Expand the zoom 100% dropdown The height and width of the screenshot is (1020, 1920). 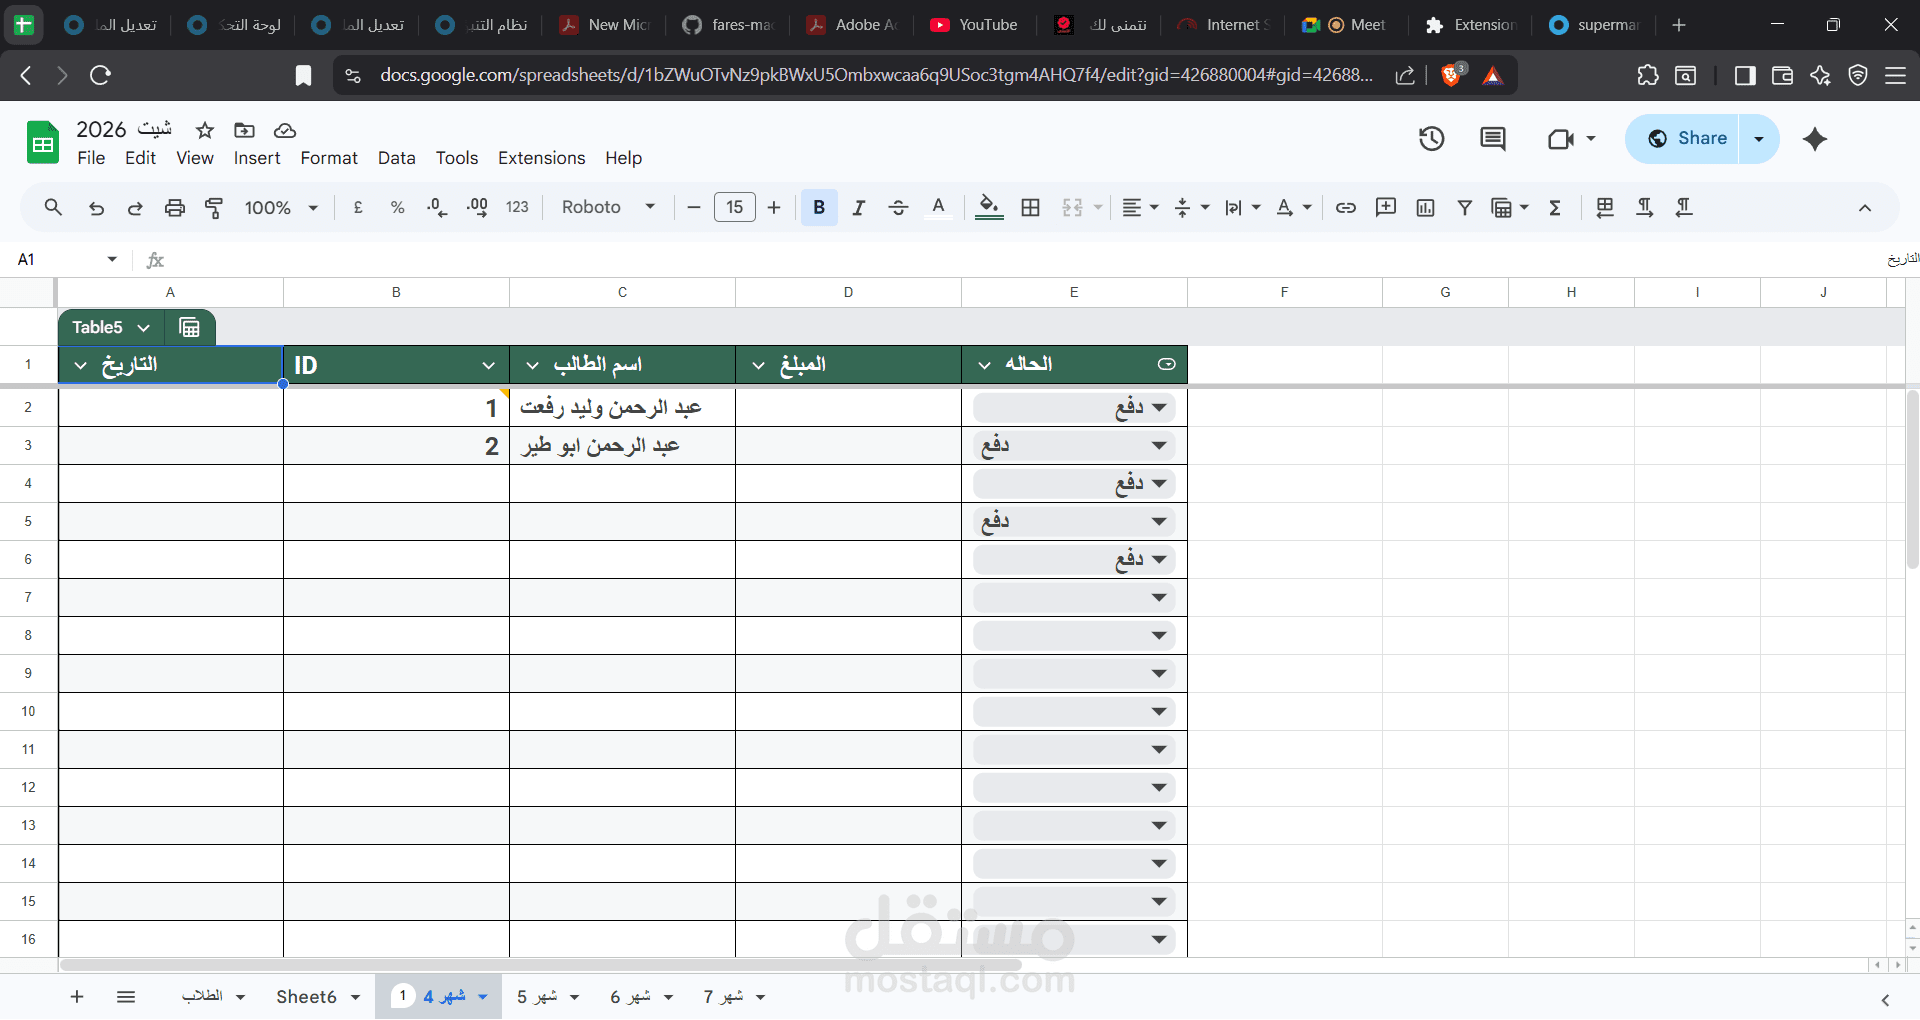(281, 207)
